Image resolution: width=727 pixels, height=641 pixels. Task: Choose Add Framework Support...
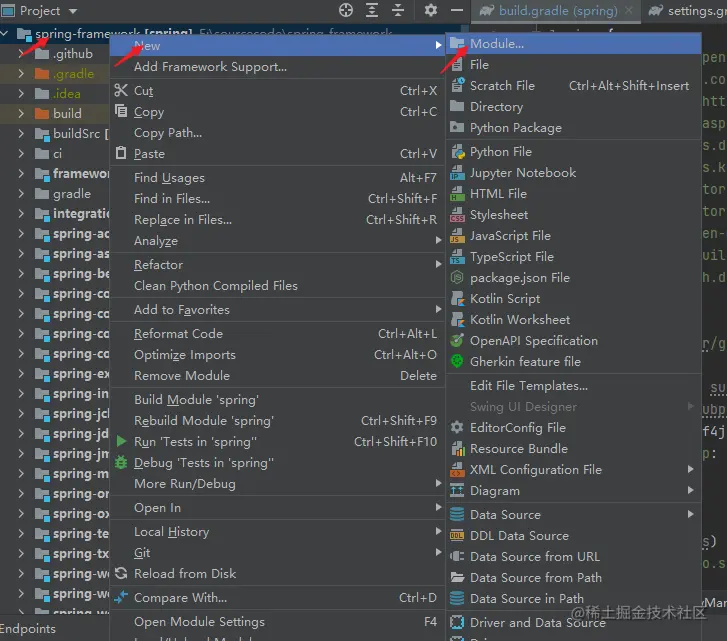[x=277, y=67]
